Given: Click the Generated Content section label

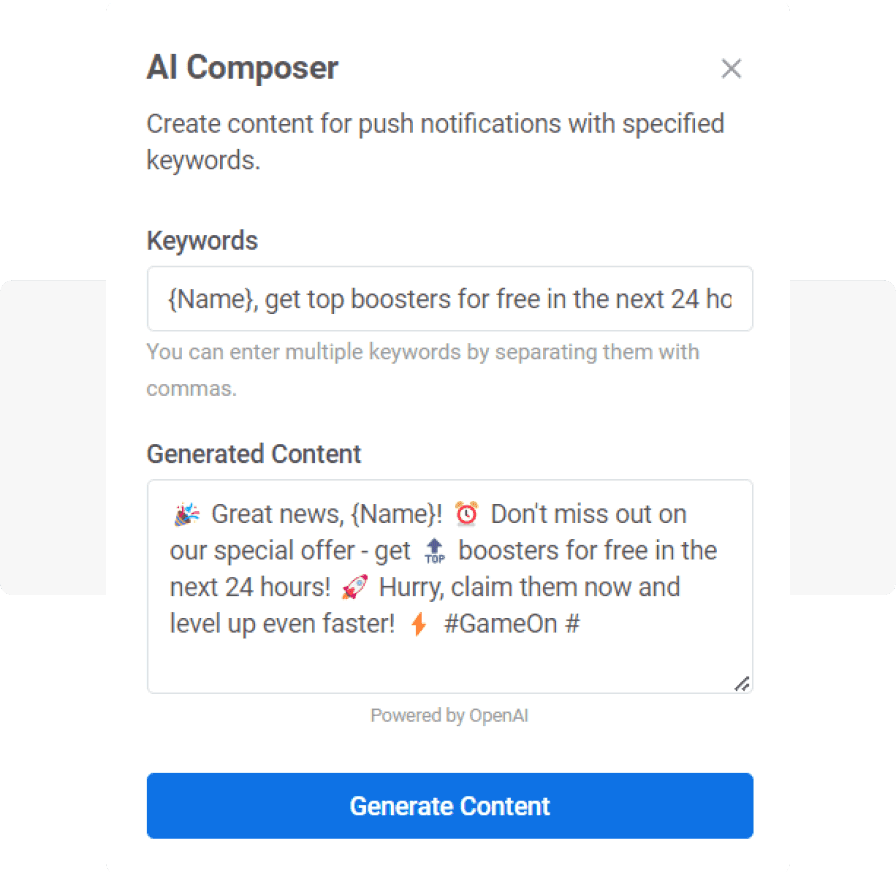Looking at the screenshot, I should click(x=253, y=454).
